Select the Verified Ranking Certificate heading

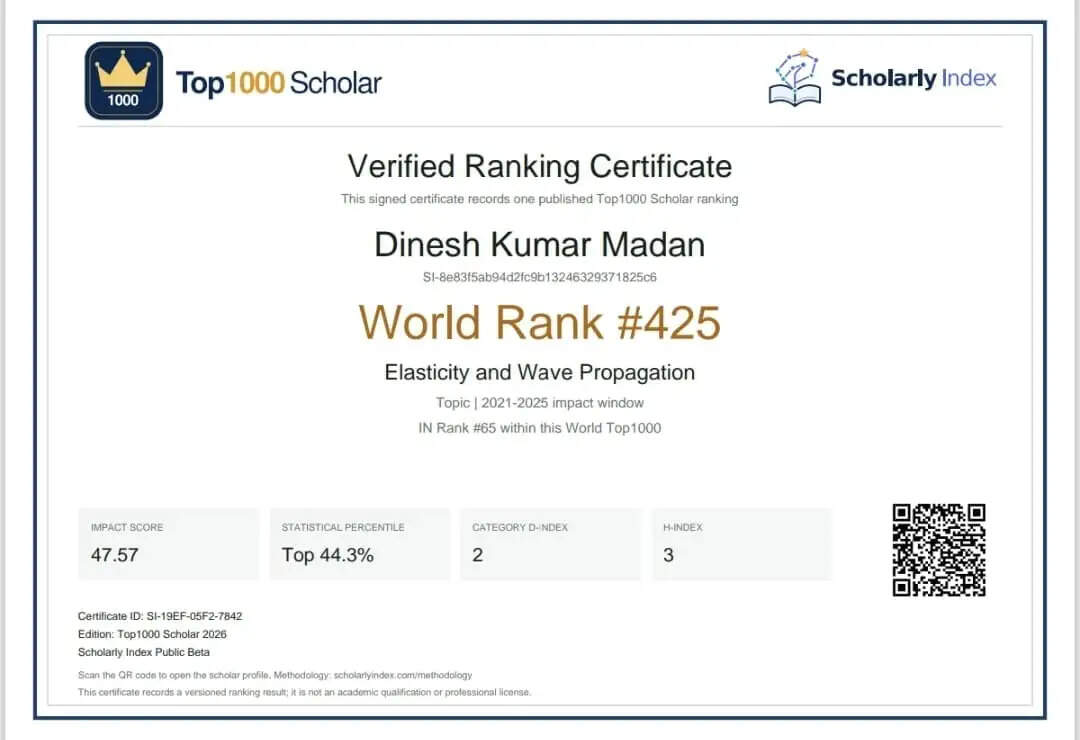click(x=539, y=166)
